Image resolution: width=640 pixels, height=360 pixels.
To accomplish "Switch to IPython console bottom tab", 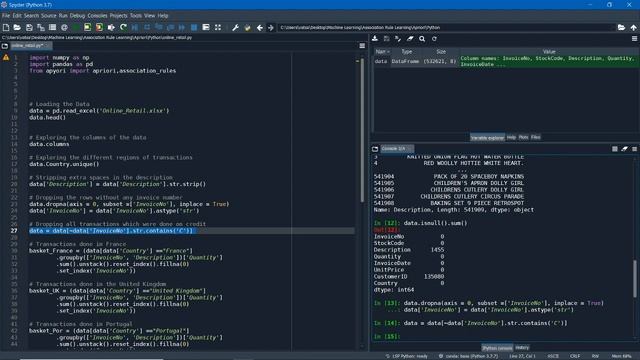I will (497, 348).
